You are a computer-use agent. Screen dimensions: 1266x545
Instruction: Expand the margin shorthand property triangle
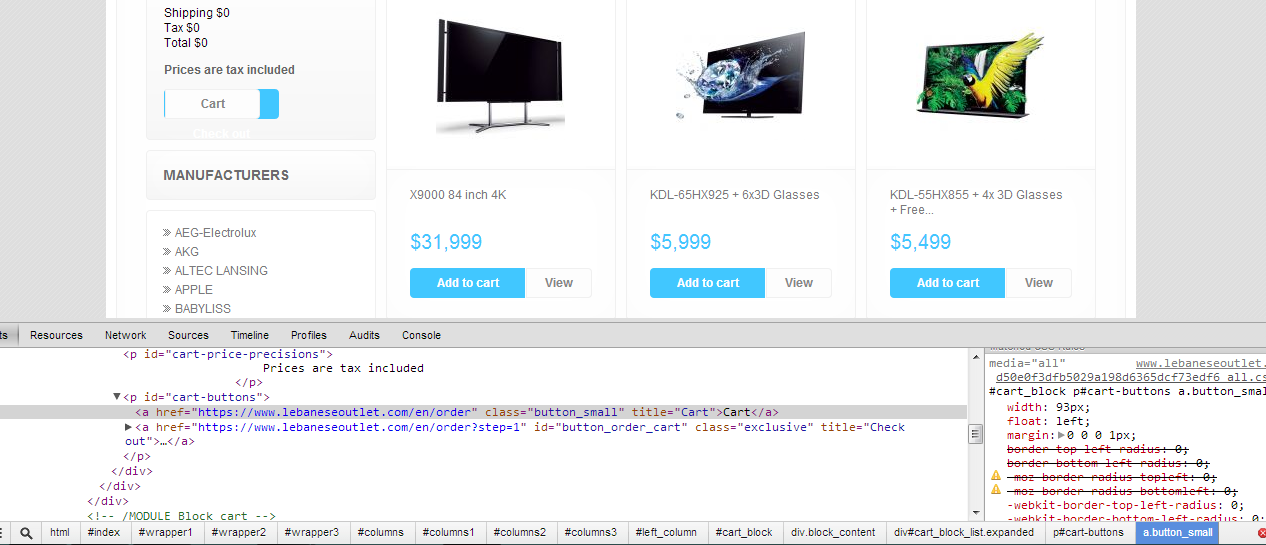tap(1062, 435)
